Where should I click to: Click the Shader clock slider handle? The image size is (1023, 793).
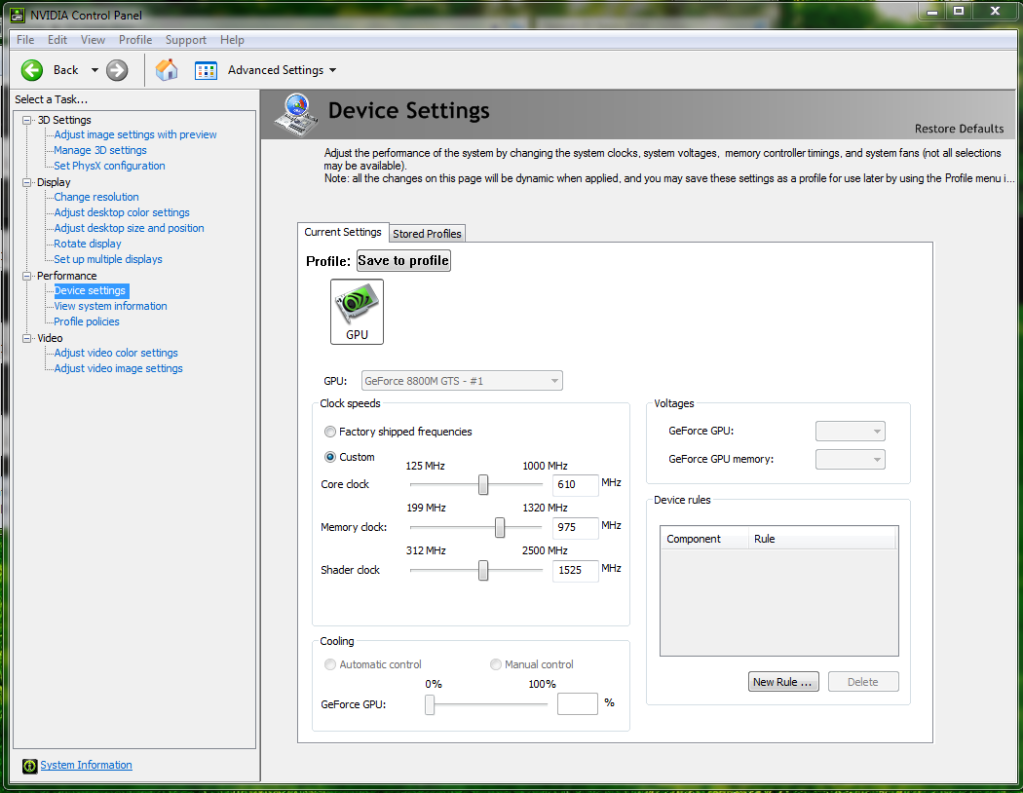coord(483,570)
